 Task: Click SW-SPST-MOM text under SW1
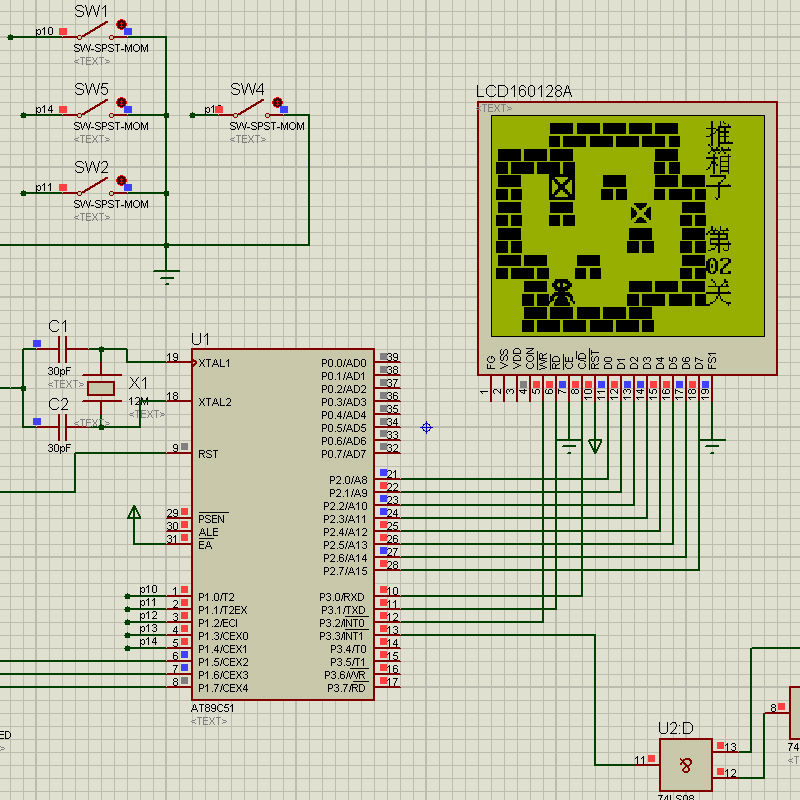111,48
